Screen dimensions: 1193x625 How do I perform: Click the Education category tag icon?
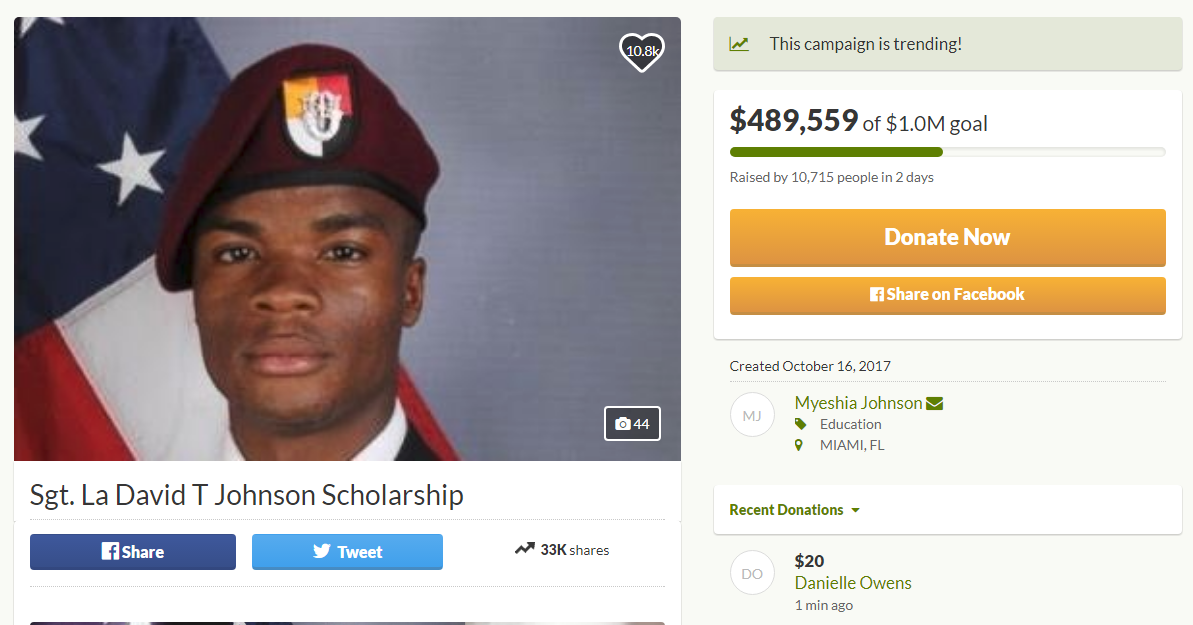pyautogui.click(x=800, y=423)
